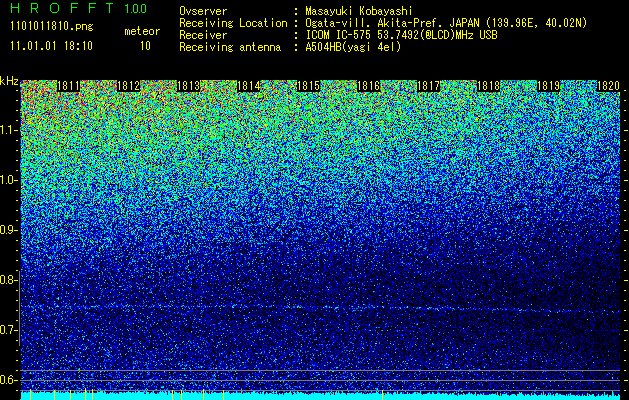Select the ICOM IC-575 53.7492 MHz USB text

click(401, 35)
